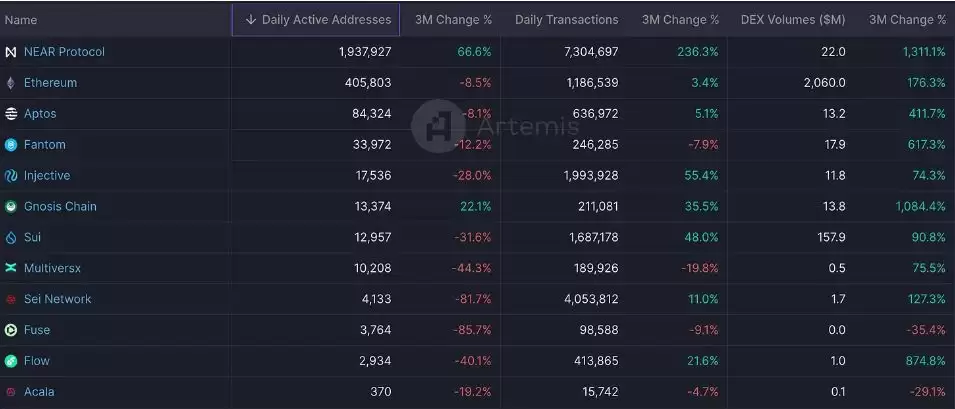Open the Acala chain link
The width and height of the screenshot is (955, 409).
click(x=39, y=392)
